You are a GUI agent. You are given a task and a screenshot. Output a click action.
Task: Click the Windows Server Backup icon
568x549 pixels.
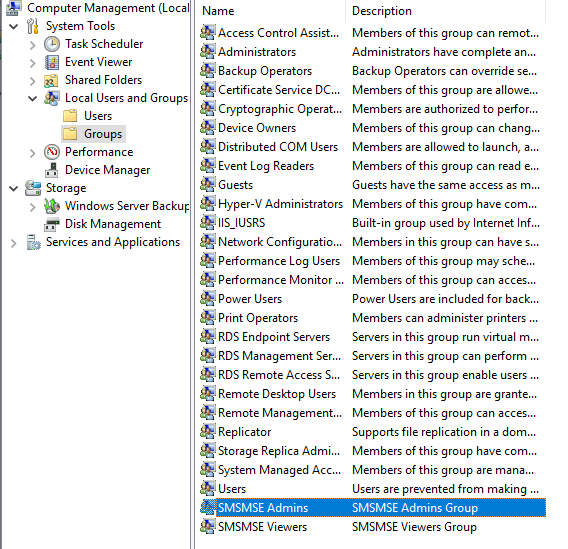click(52, 206)
